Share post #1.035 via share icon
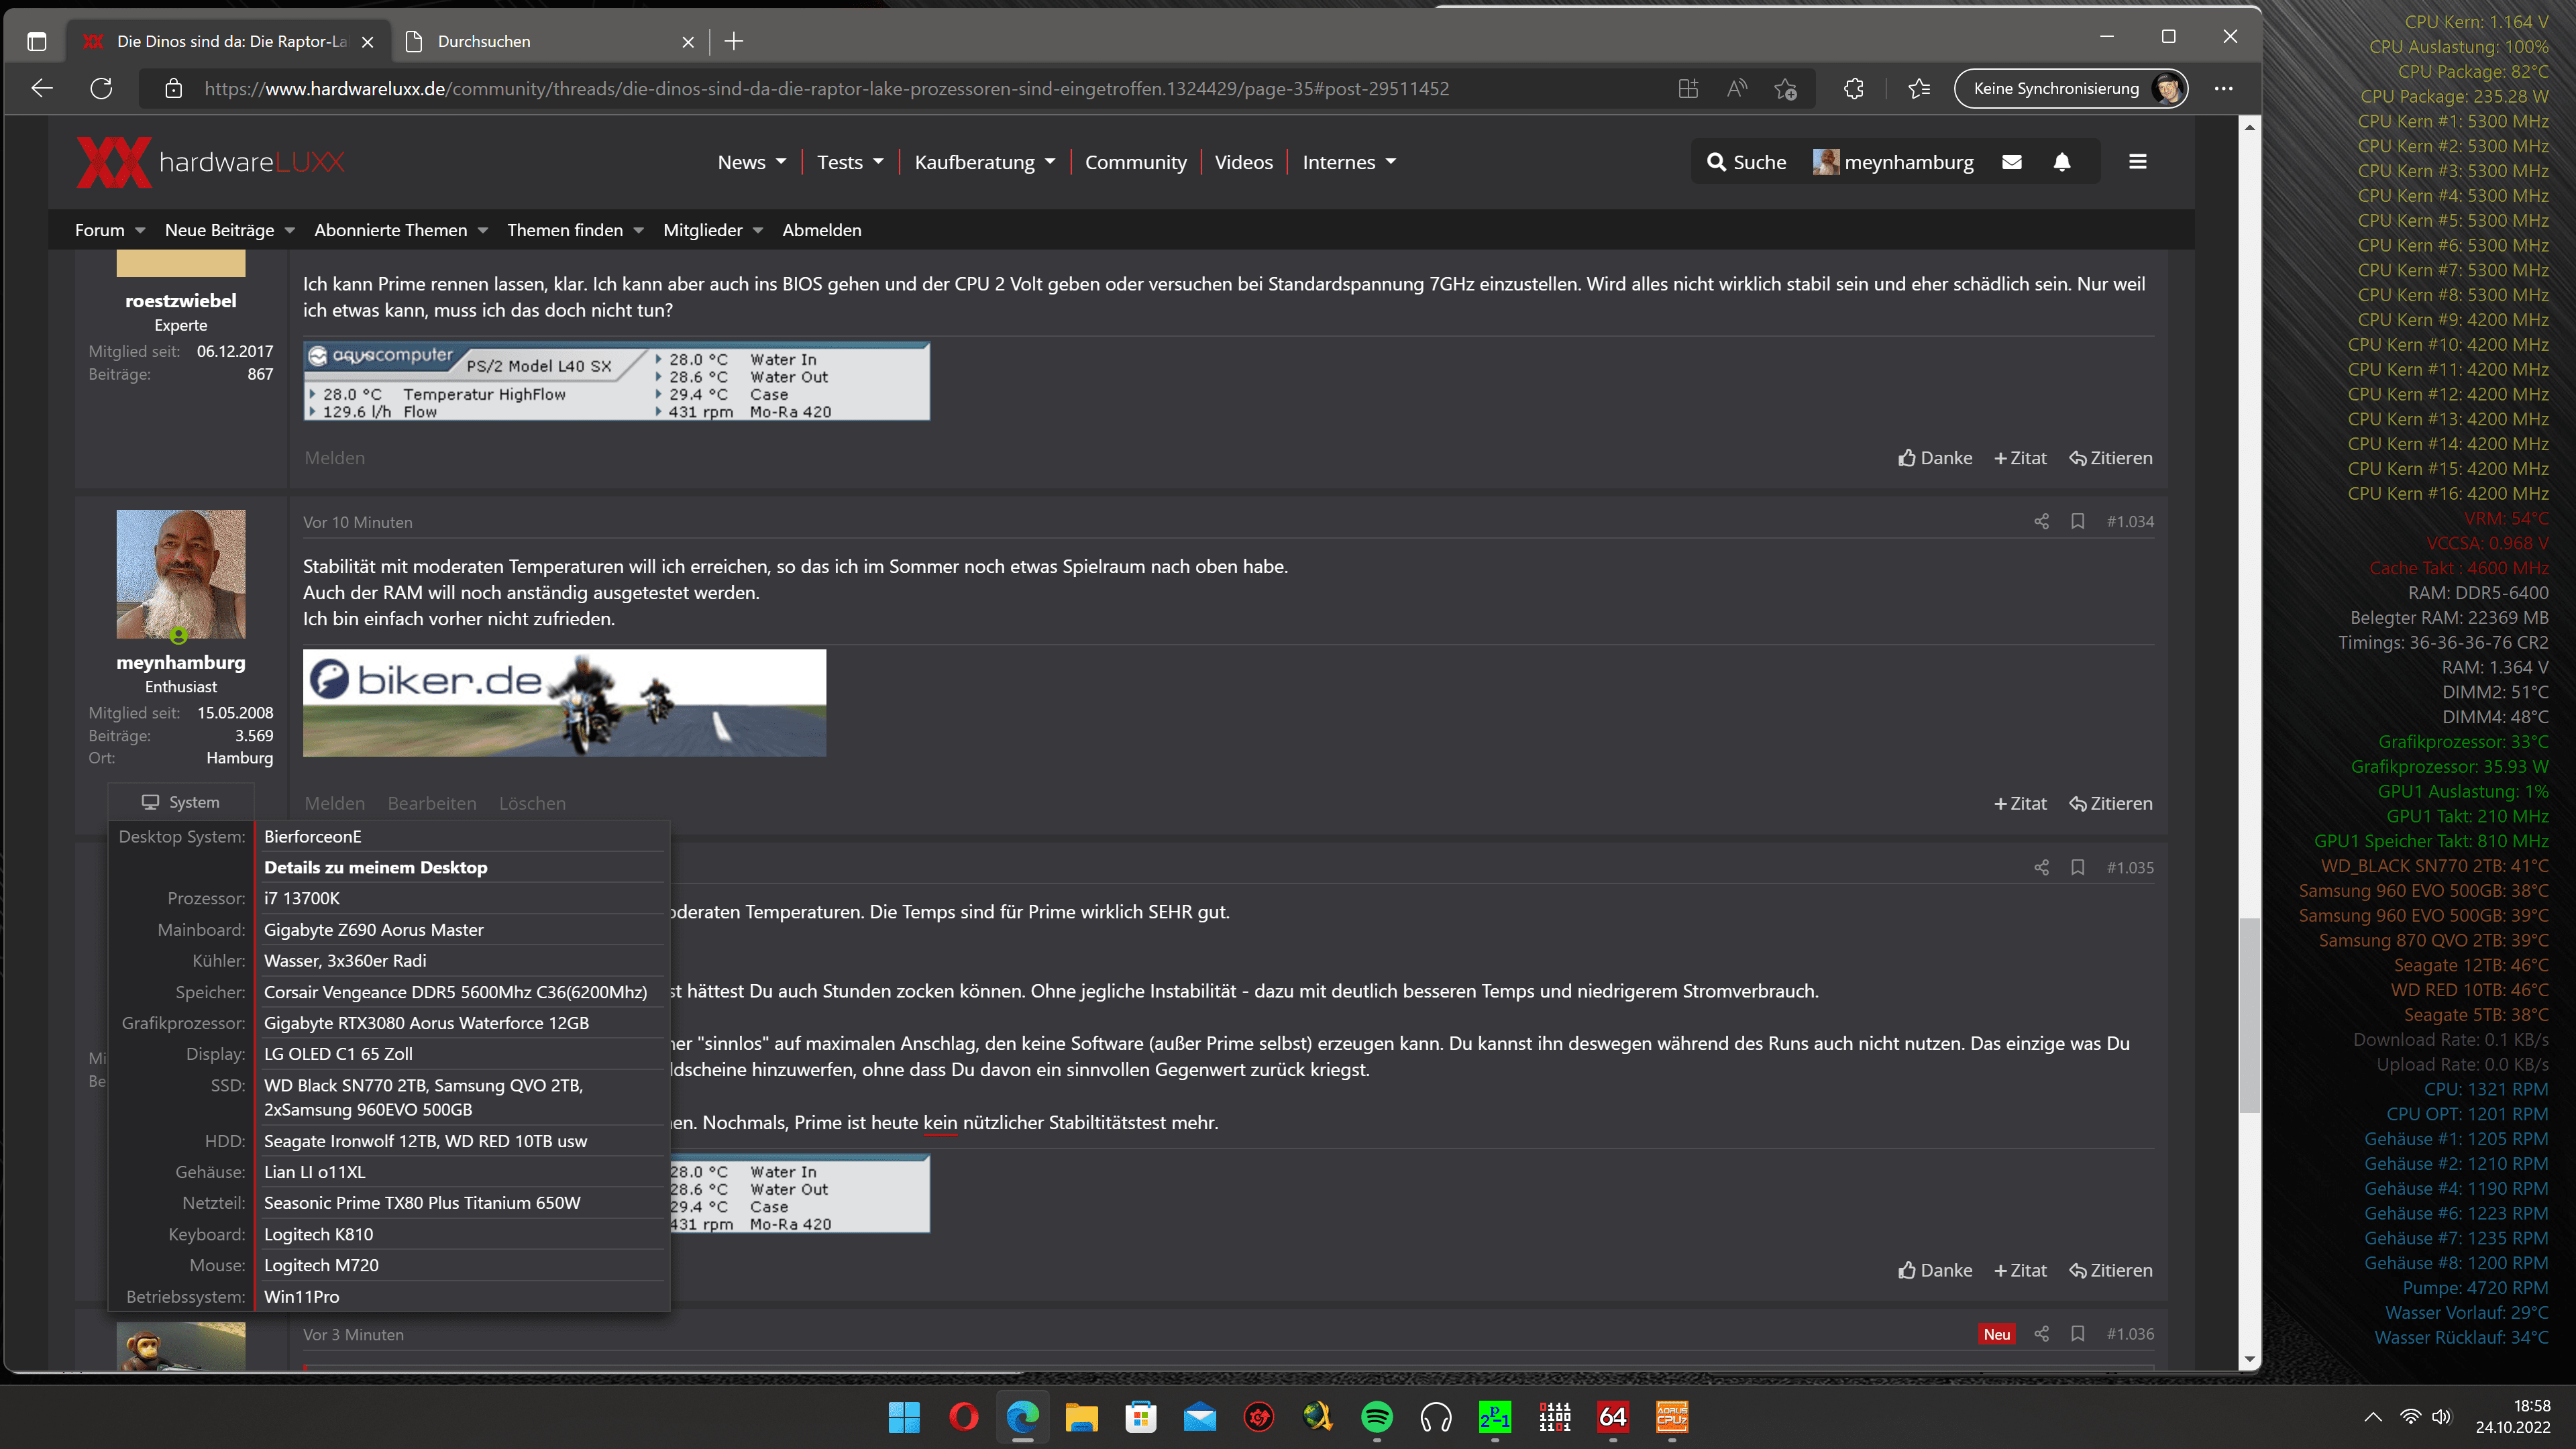 (2041, 867)
